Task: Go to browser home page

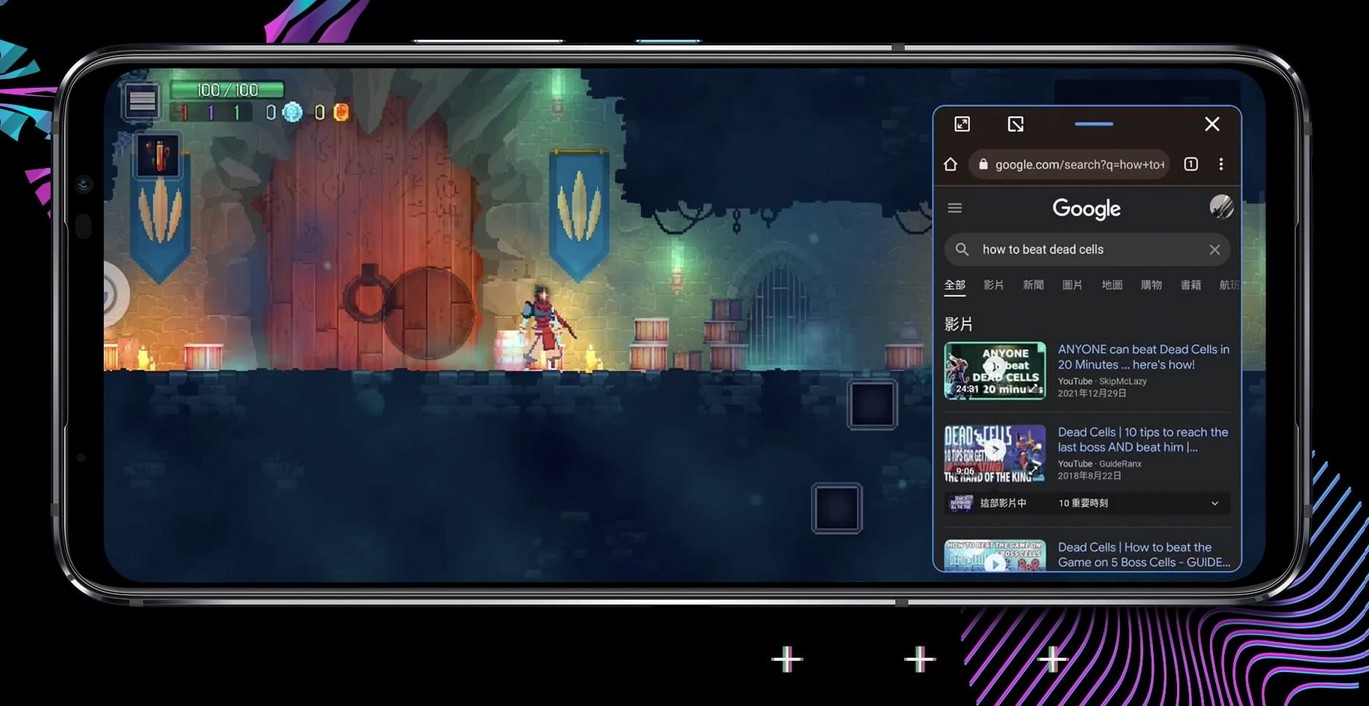Action: [x=950, y=164]
